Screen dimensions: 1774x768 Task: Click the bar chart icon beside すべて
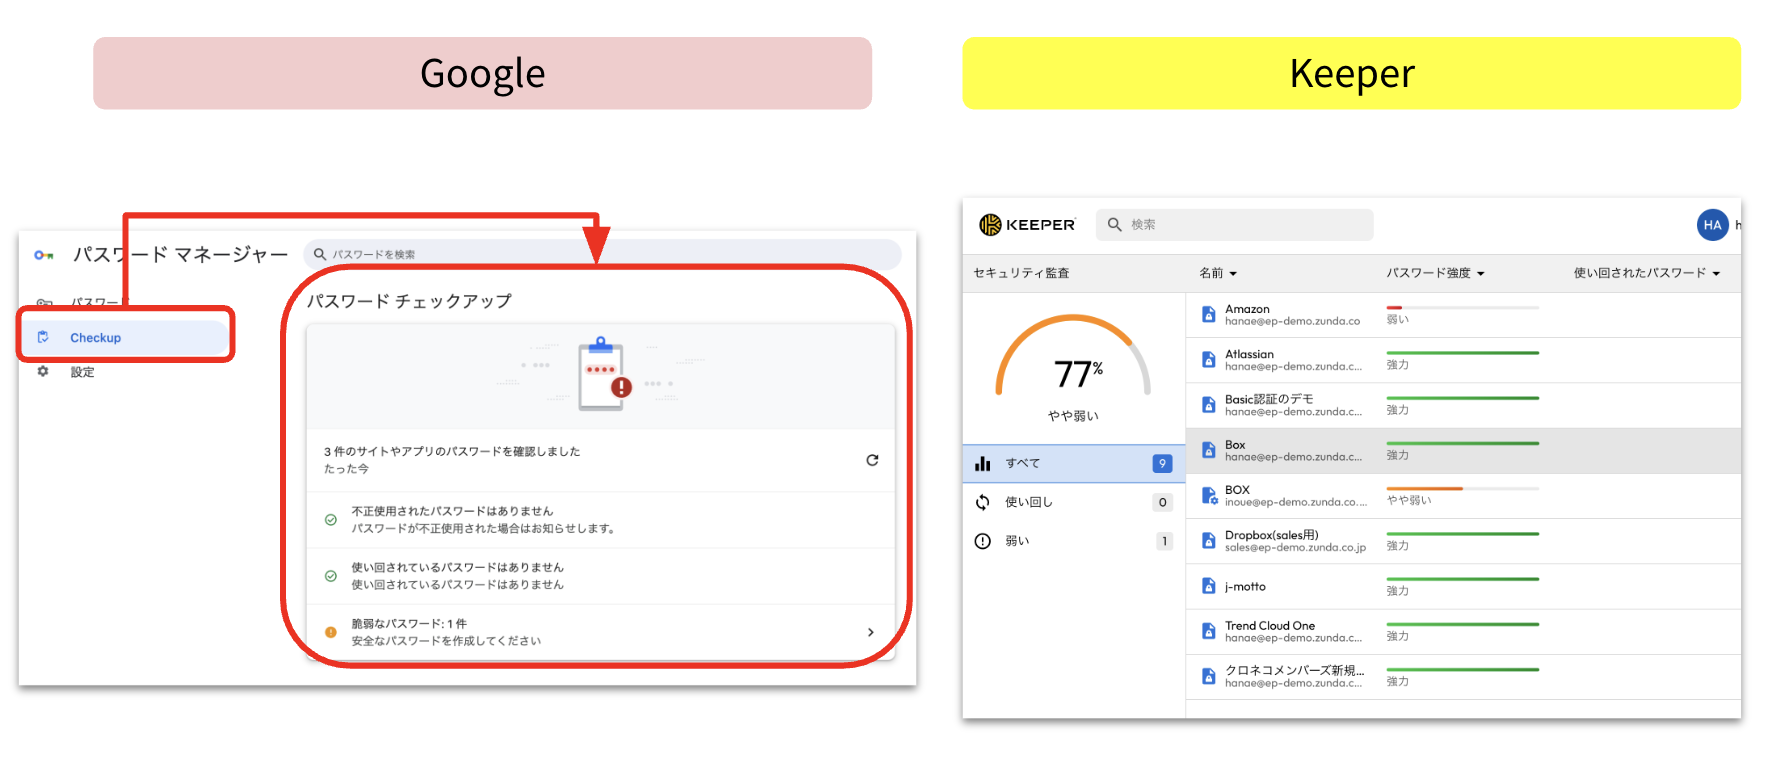[x=983, y=463]
